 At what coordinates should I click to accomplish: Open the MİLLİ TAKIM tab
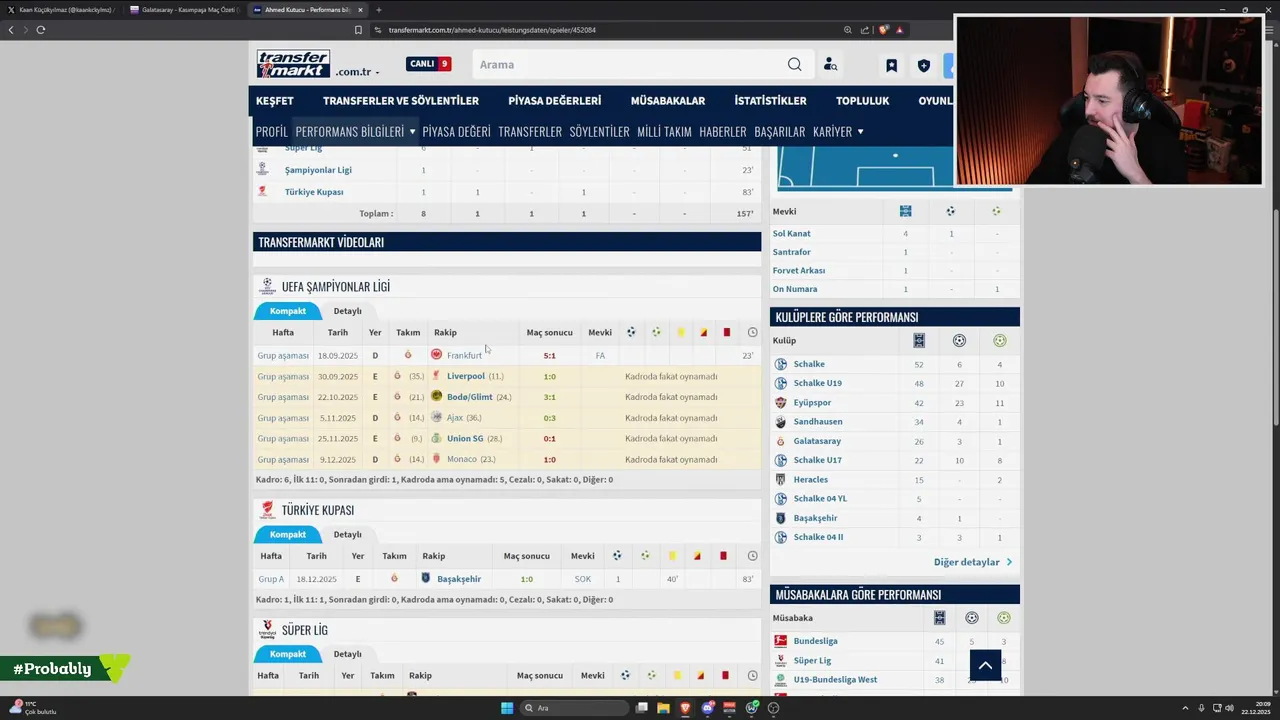pyautogui.click(x=664, y=131)
